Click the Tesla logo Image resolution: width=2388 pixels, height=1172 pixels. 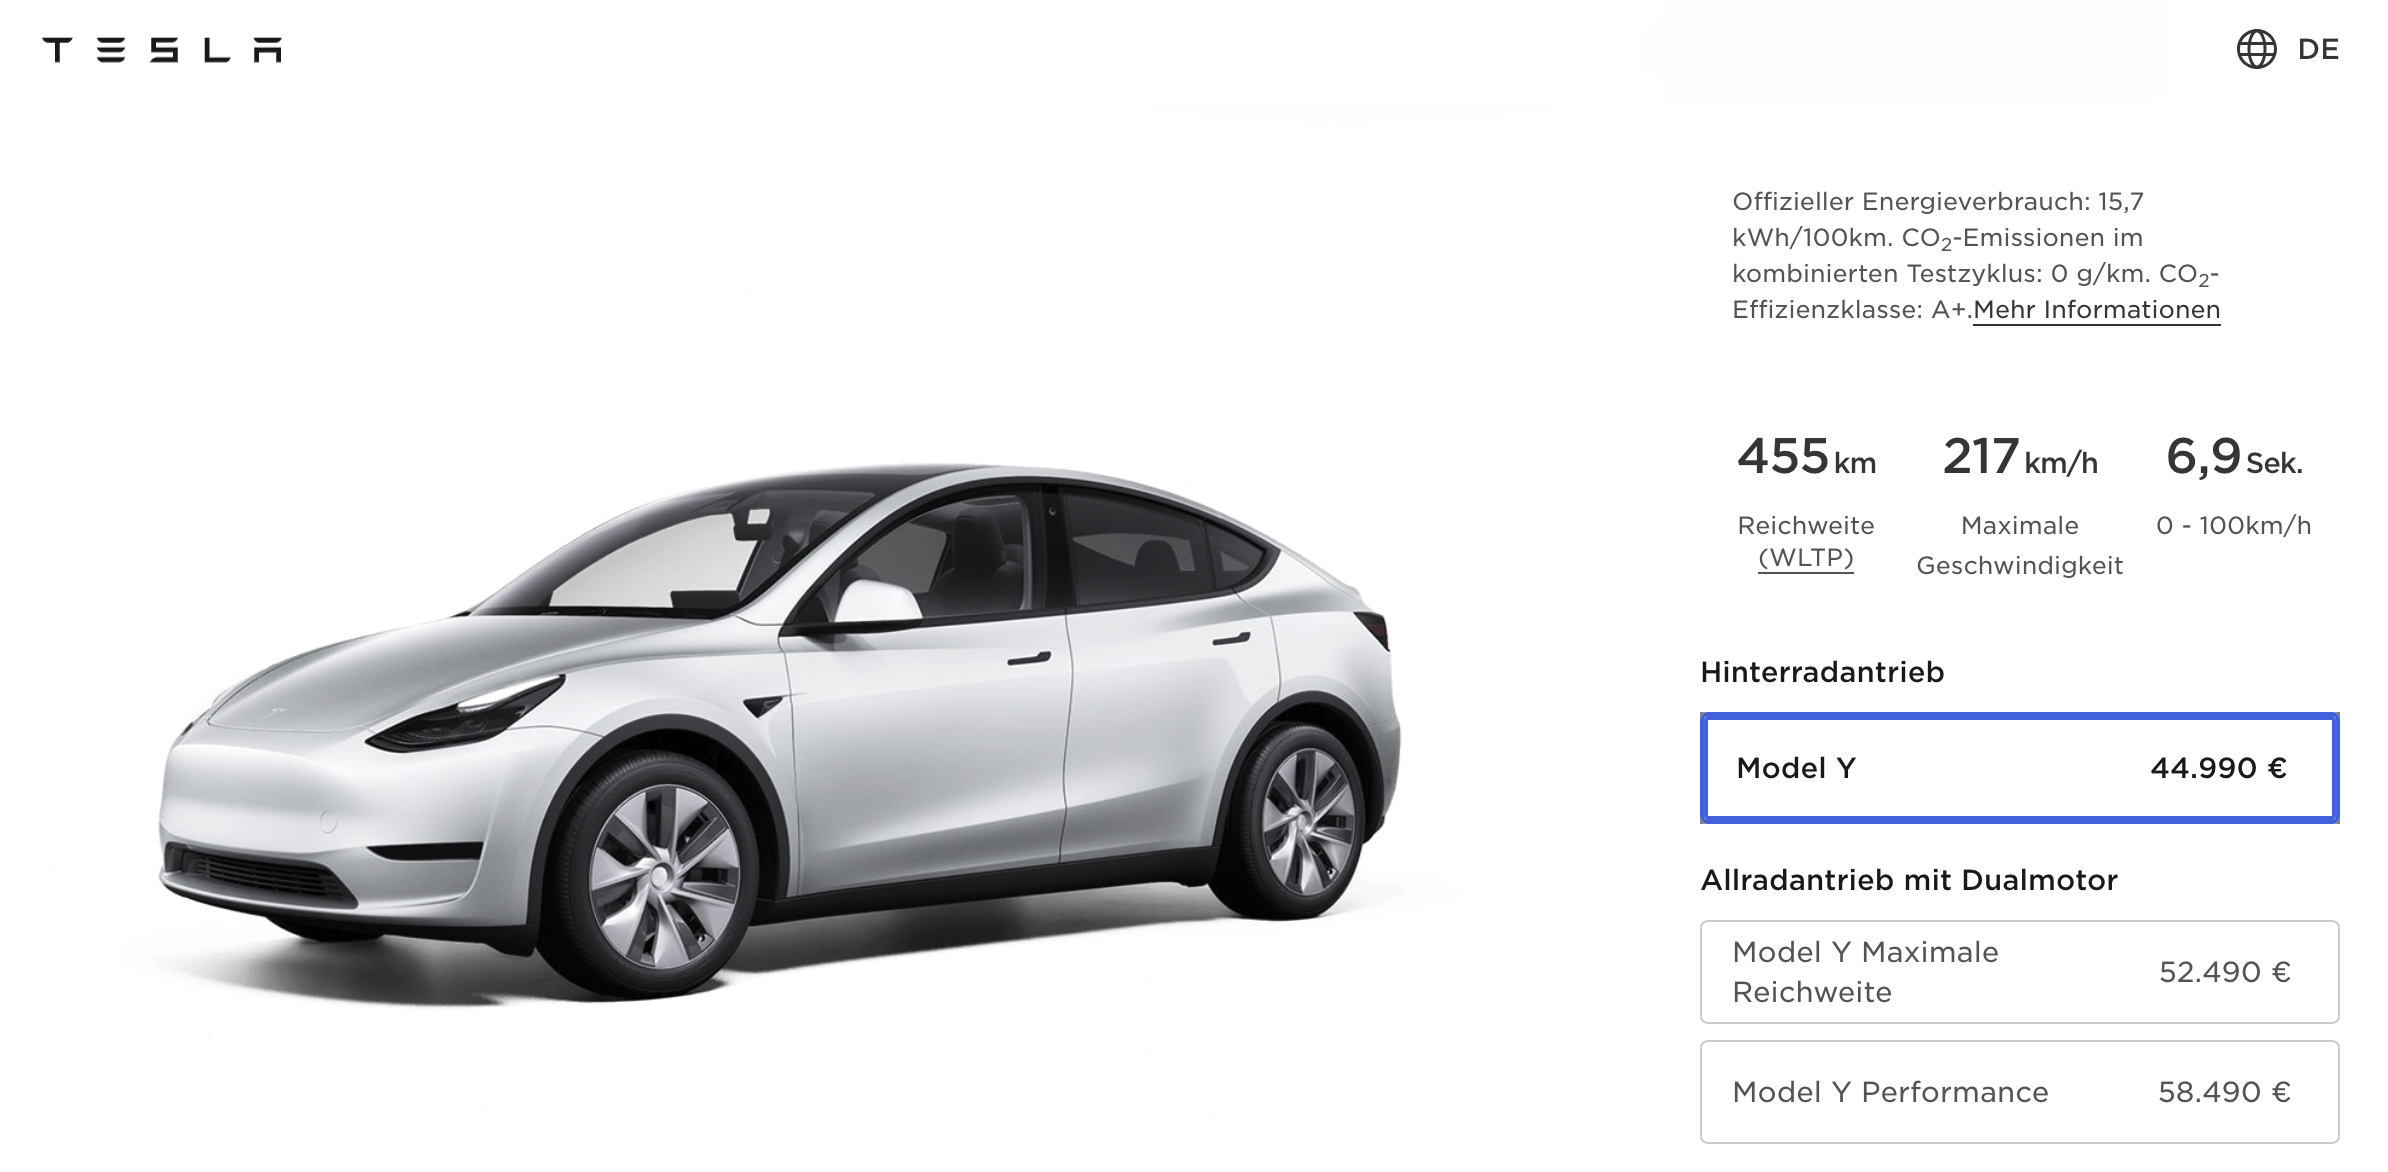point(162,50)
